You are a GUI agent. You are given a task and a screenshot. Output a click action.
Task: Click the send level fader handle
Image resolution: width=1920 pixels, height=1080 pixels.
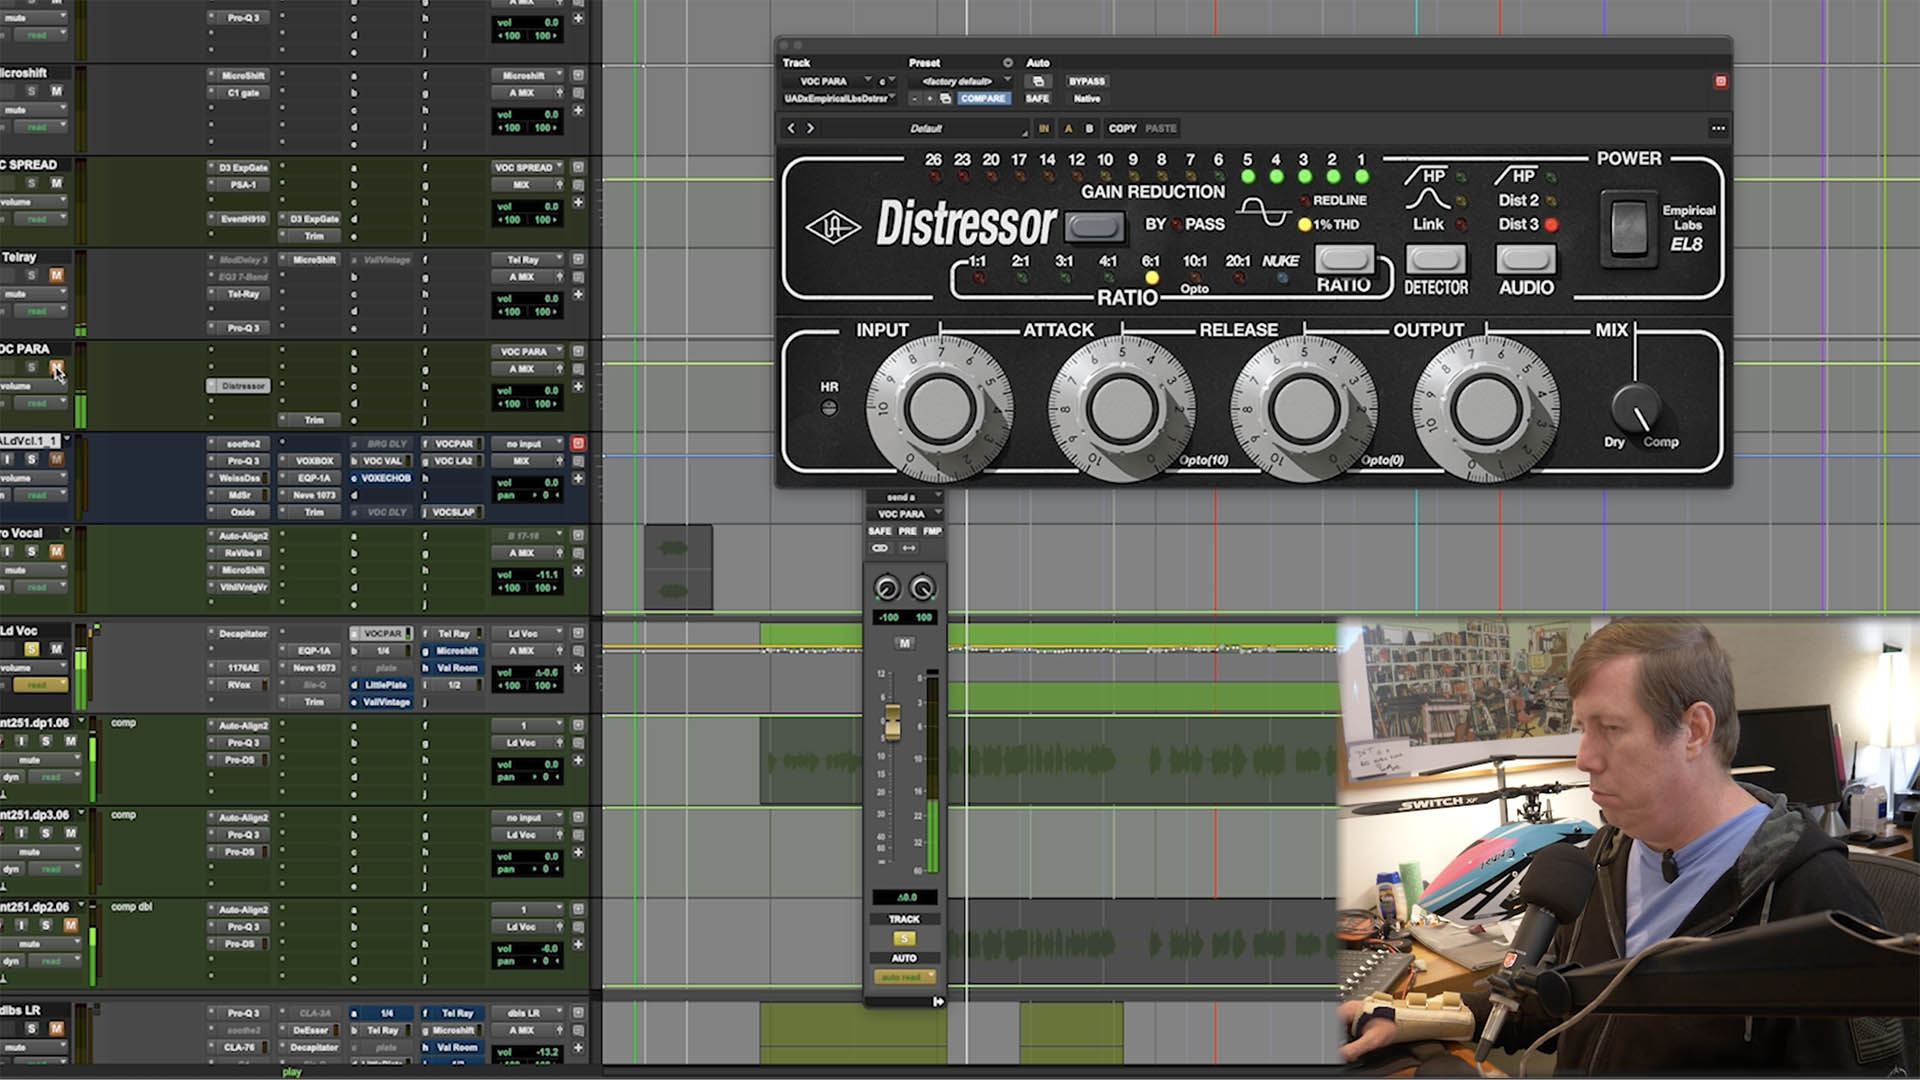(x=892, y=722)
